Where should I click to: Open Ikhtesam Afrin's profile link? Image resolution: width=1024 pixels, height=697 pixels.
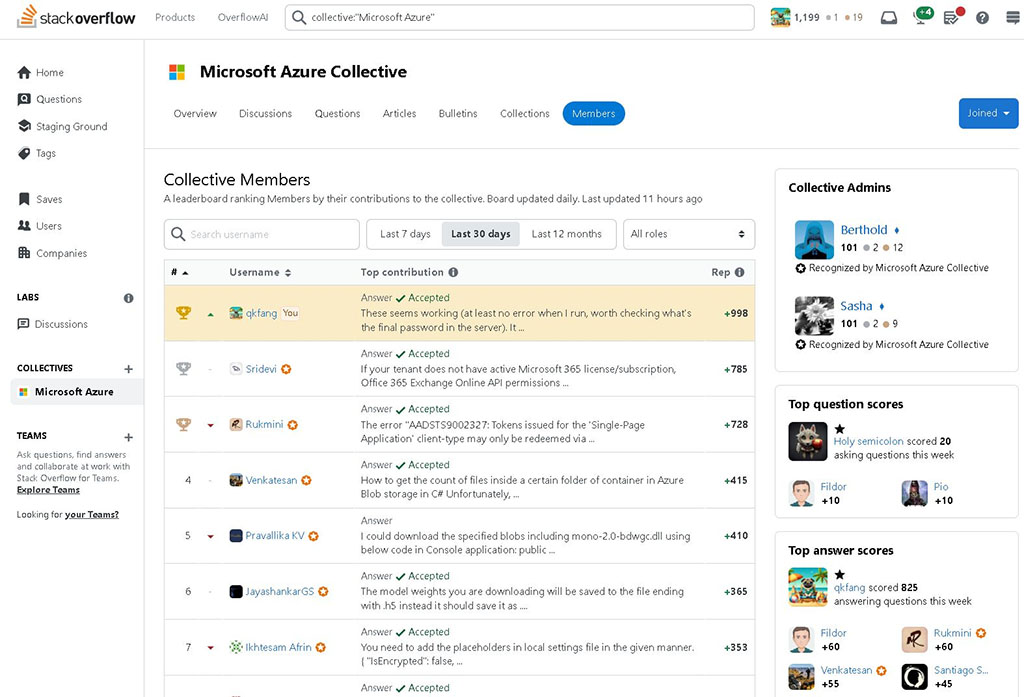tap(278, 647)
